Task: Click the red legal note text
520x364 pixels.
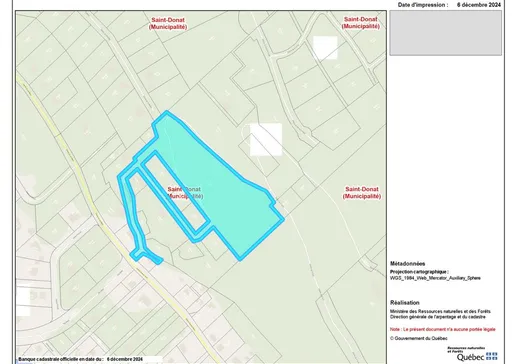Action: (x=443, y=329)
